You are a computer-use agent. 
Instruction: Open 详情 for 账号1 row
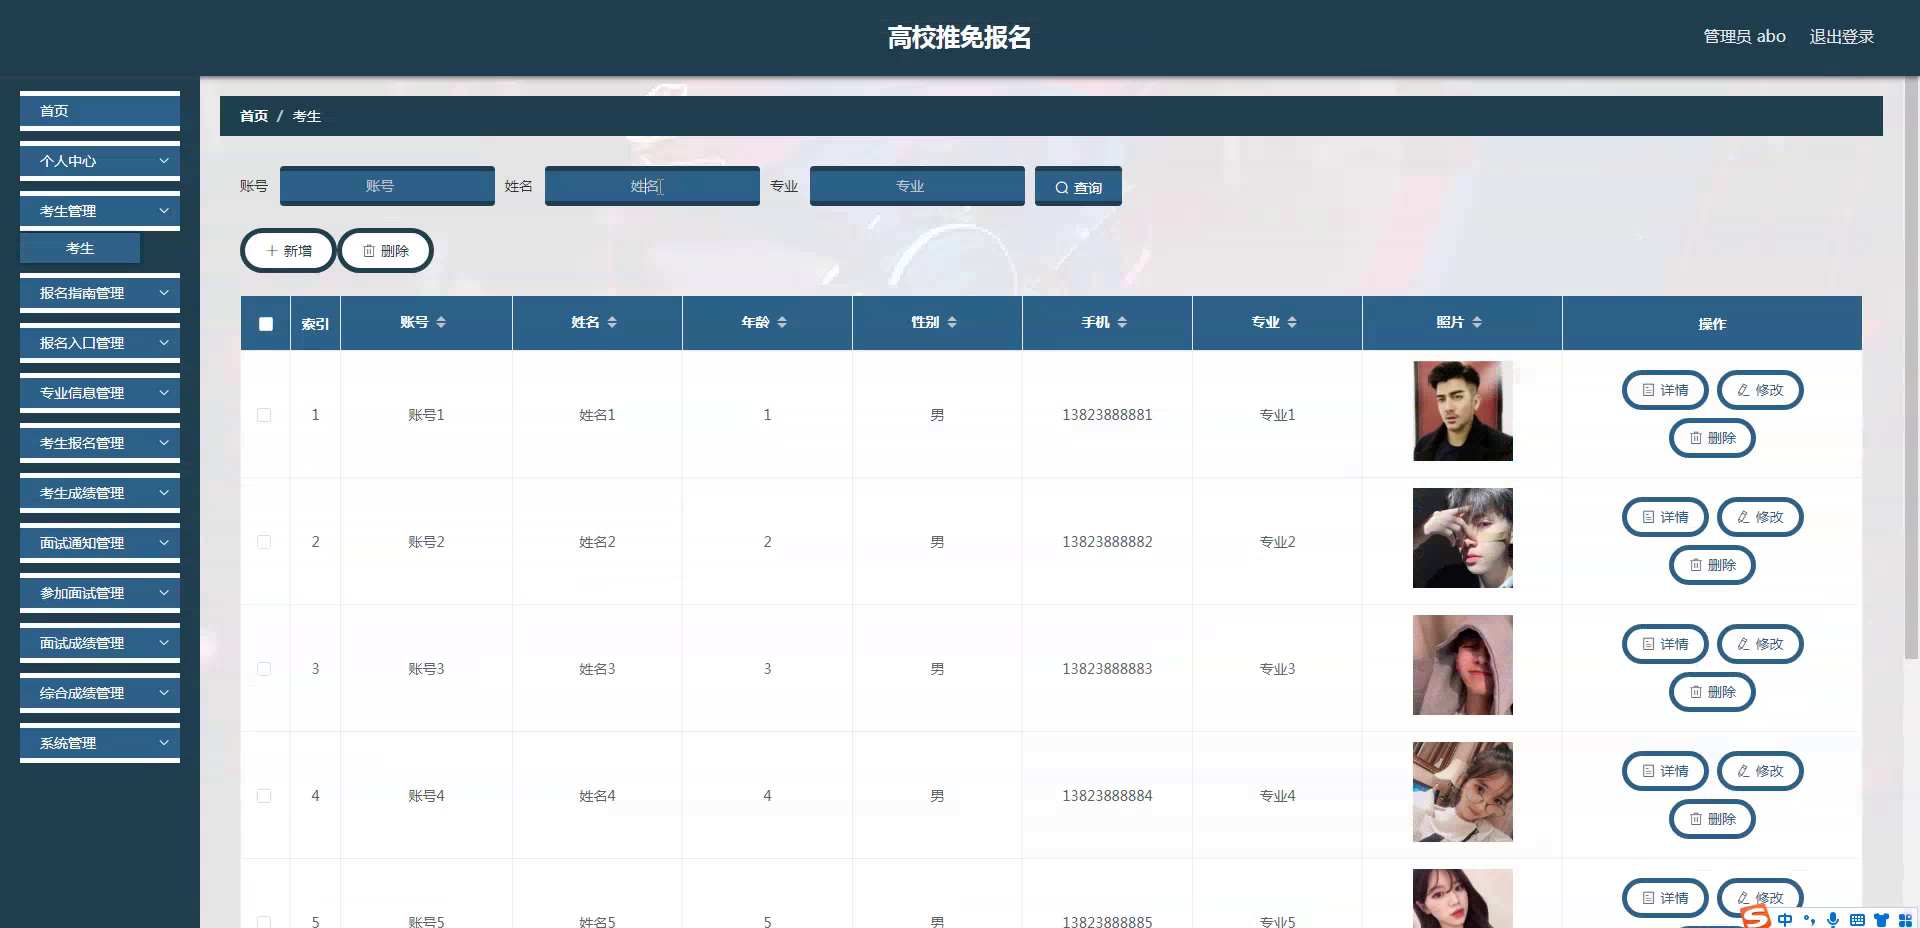click(1665, 390)
